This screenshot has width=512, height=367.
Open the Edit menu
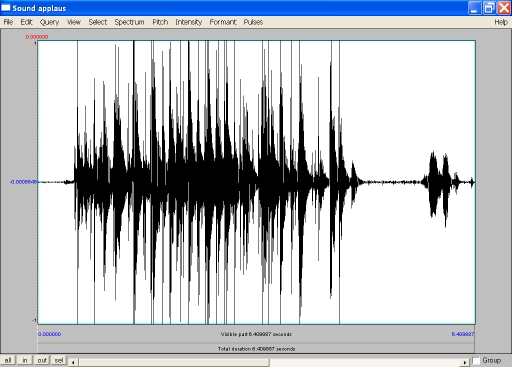click(26, 22)
